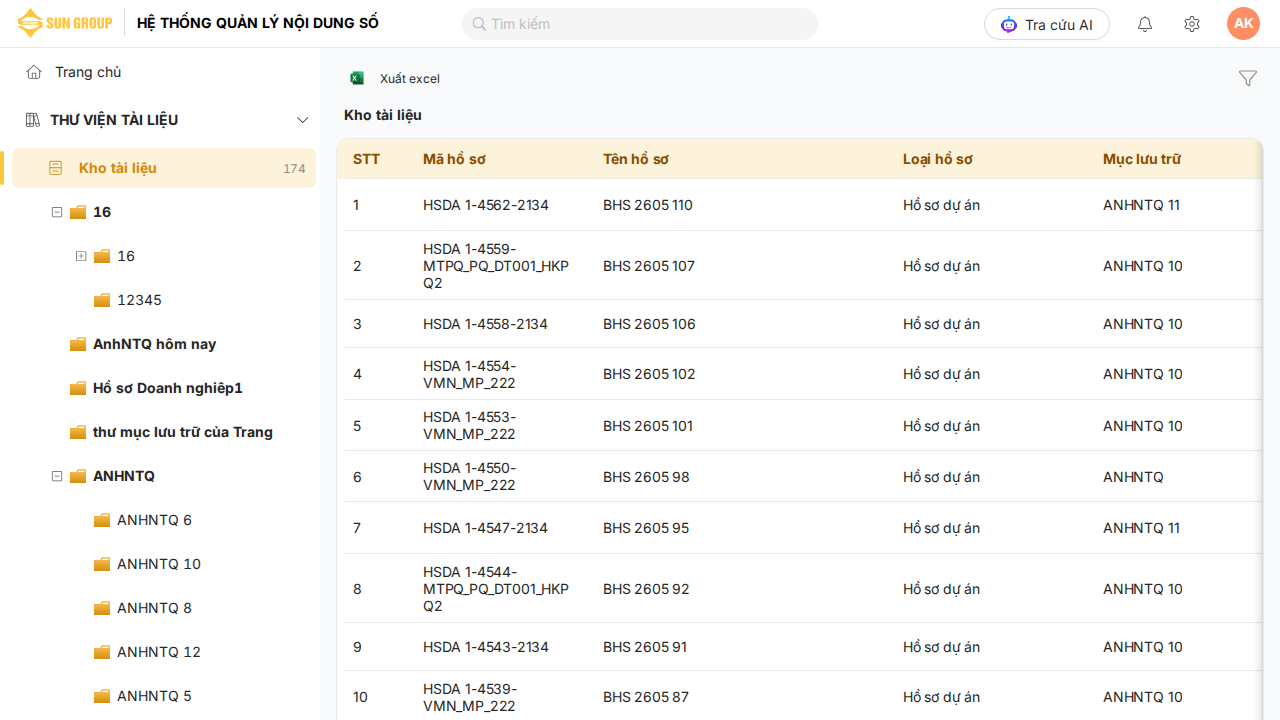Screen dimensions: 1280x720
Task: Click the Trang chủ home icon
Action: pos(34,72)
